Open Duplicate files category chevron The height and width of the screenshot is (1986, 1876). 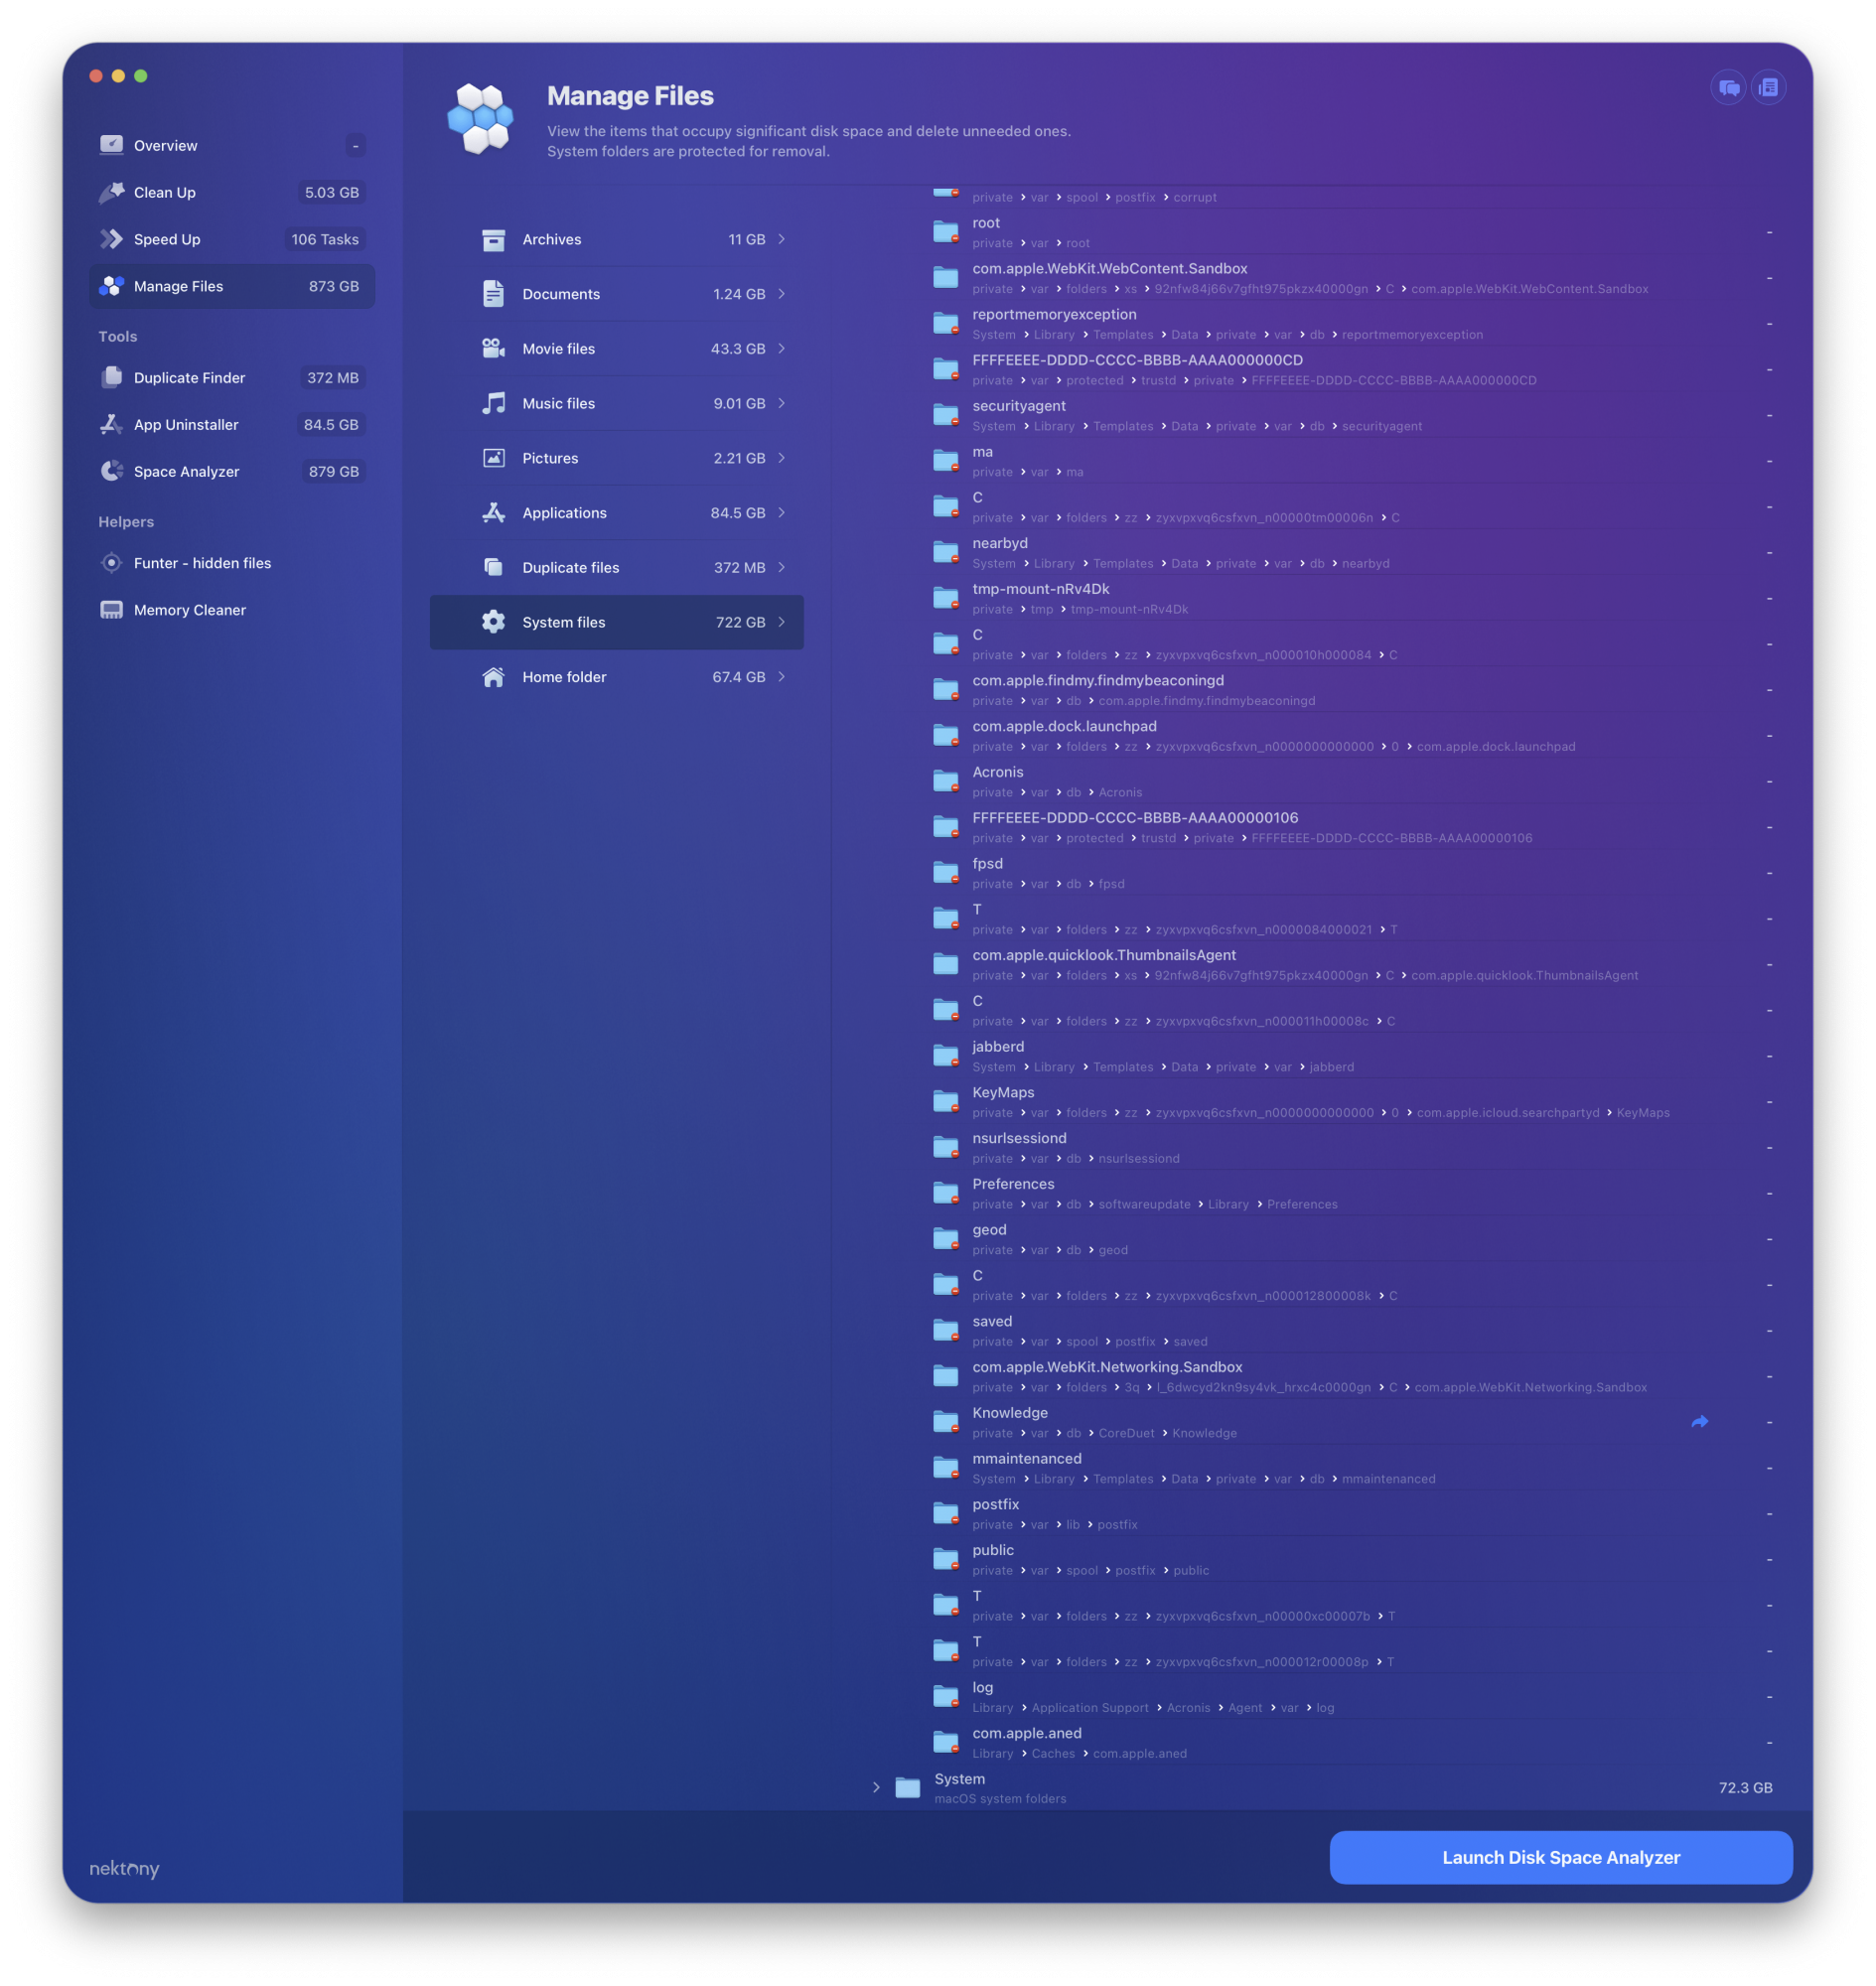tap(782, 567)
